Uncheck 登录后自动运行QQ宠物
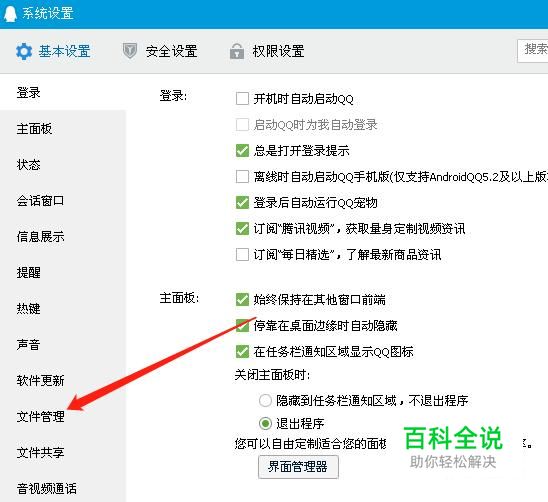The image size is (548, 502). pos(242,202)
